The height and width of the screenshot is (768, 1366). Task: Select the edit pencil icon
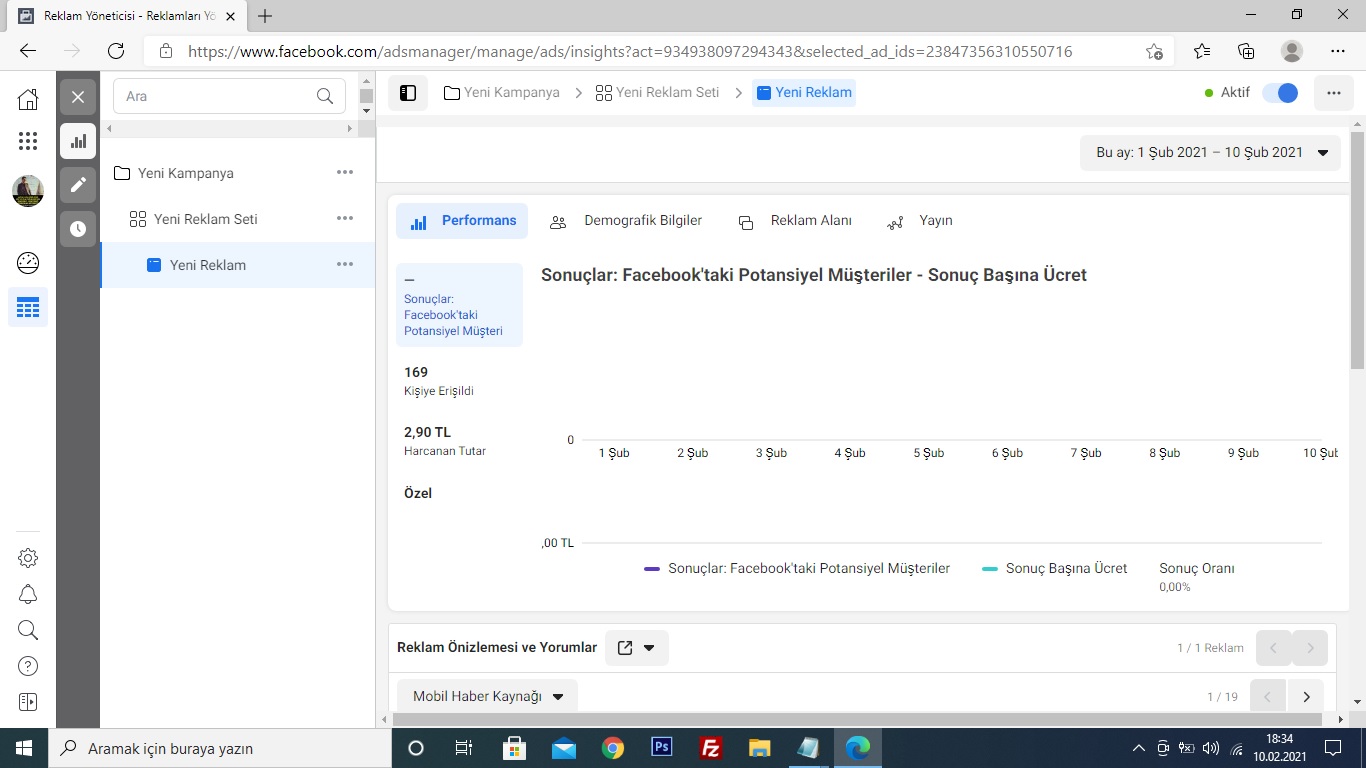point(78,185)
